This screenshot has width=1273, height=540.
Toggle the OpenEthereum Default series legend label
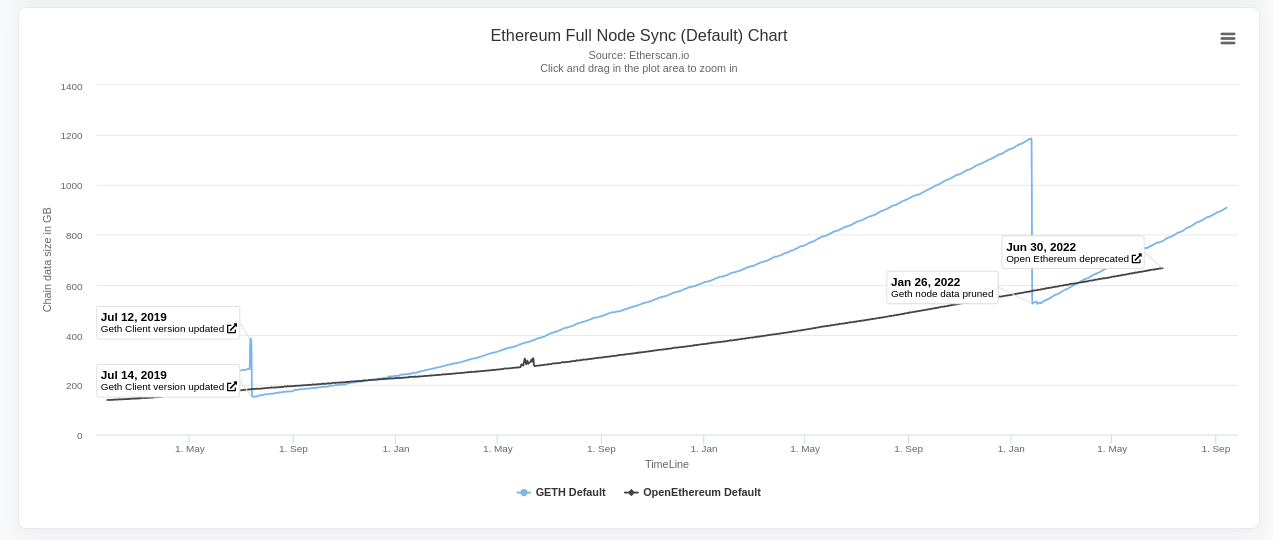701,492
